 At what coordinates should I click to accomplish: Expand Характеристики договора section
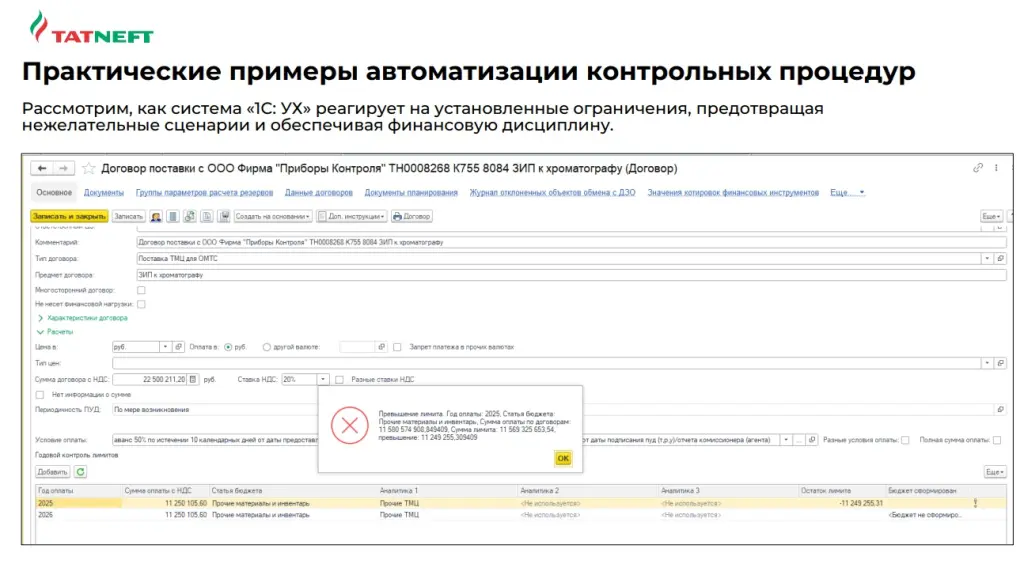(82, 318)
